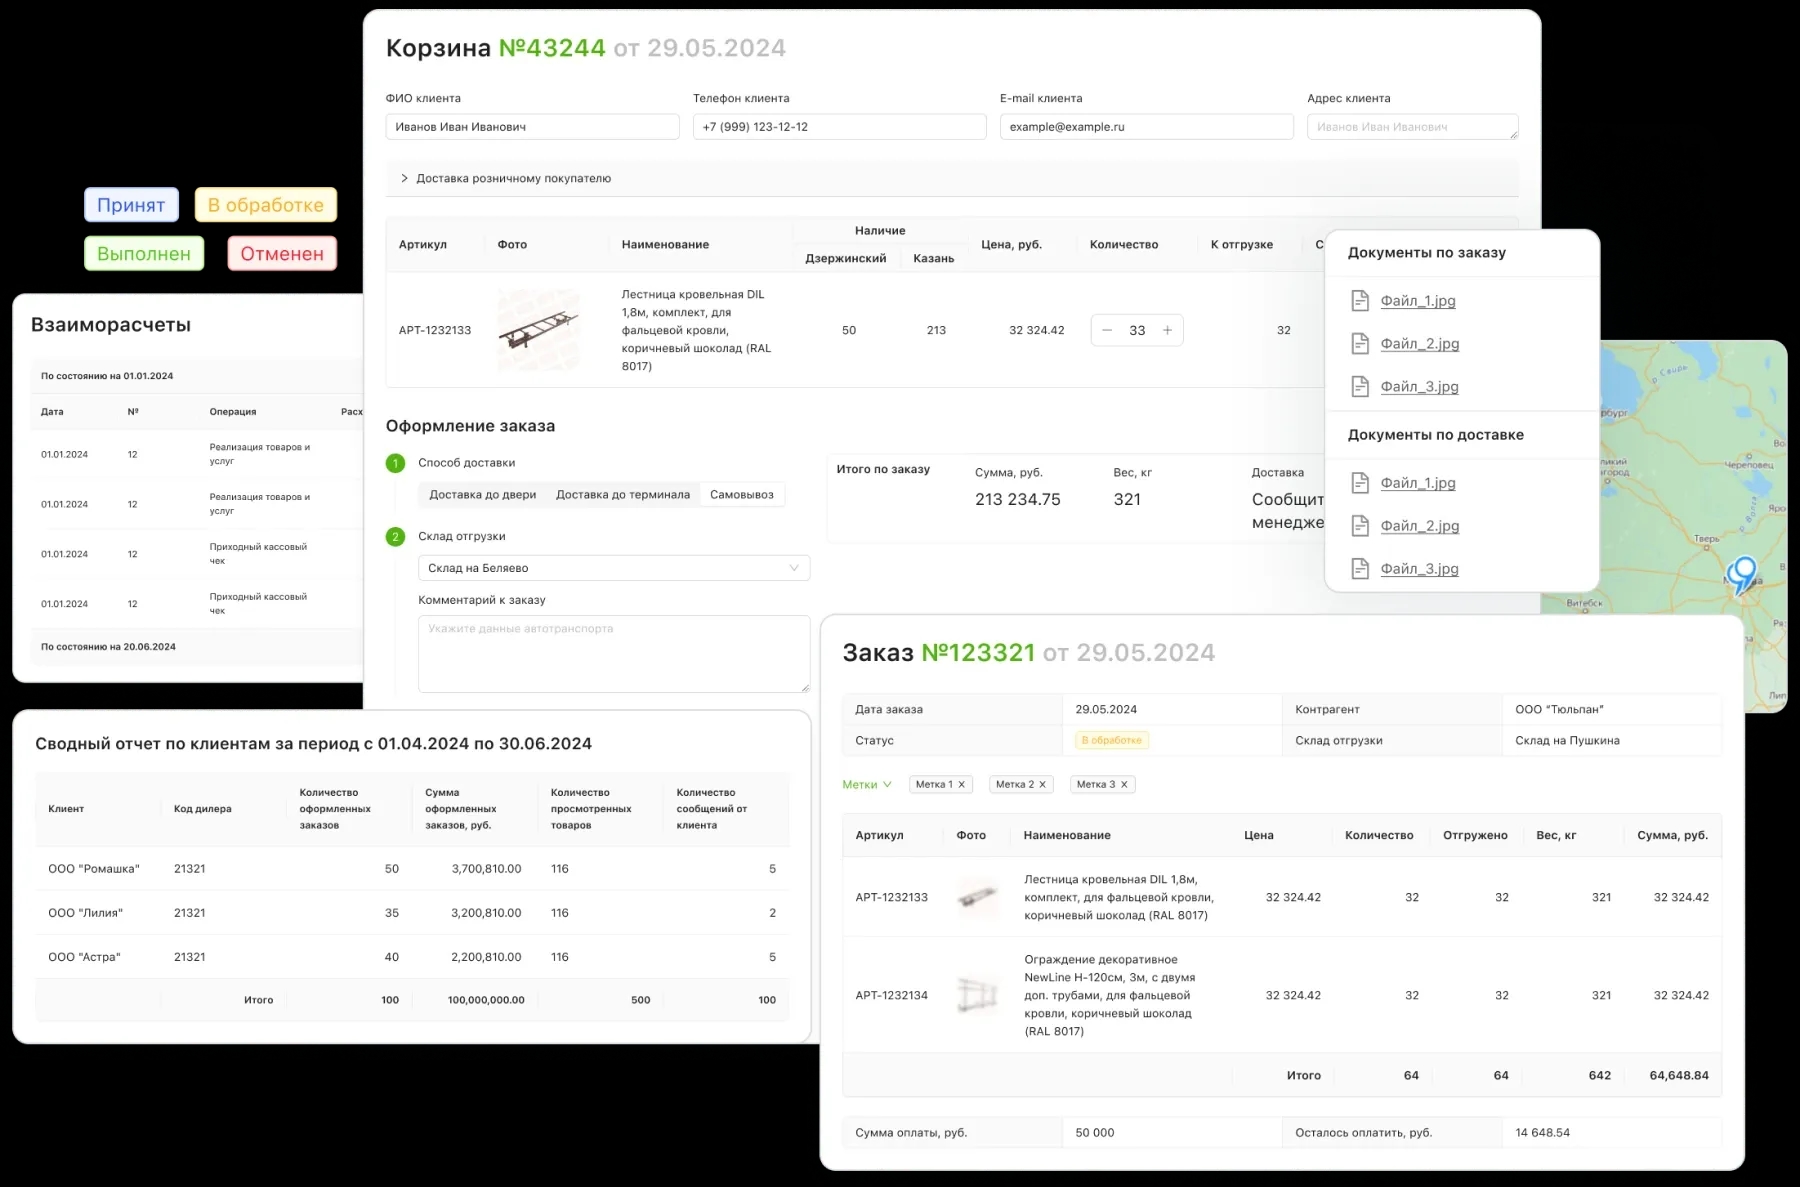Increase quantity with the plus button

click(1167, 330)
